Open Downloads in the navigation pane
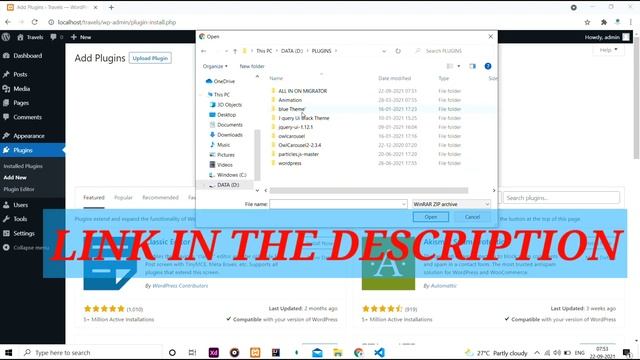This screenshot has height=360, width=640. tap(230, 135)
